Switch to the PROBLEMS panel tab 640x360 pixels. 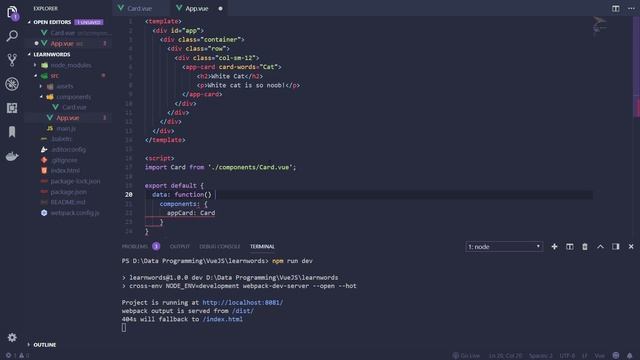point(135,247)
